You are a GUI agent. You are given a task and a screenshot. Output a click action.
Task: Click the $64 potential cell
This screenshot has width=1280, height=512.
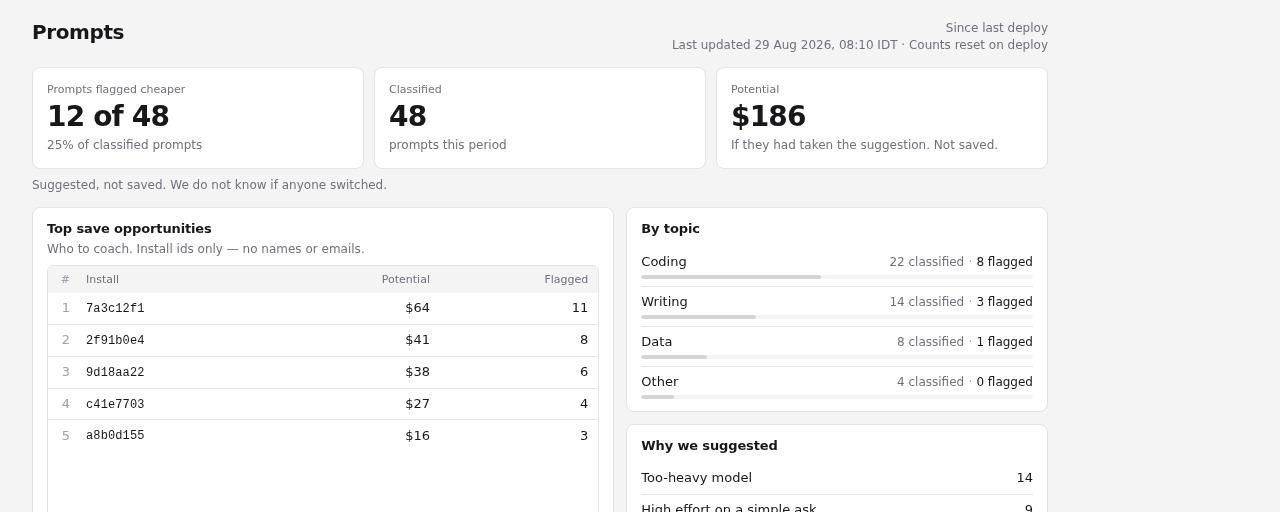(417, 308)
